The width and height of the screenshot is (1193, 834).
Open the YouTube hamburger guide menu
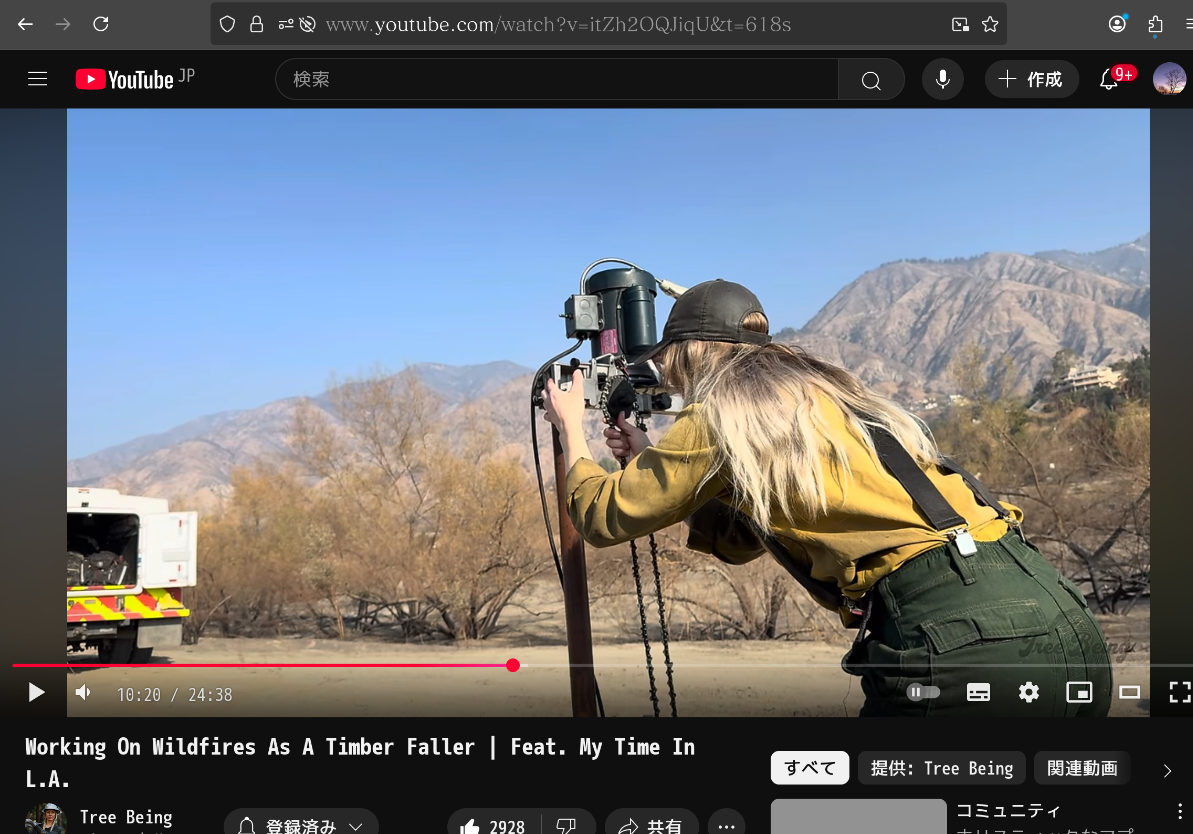point(38,79)
